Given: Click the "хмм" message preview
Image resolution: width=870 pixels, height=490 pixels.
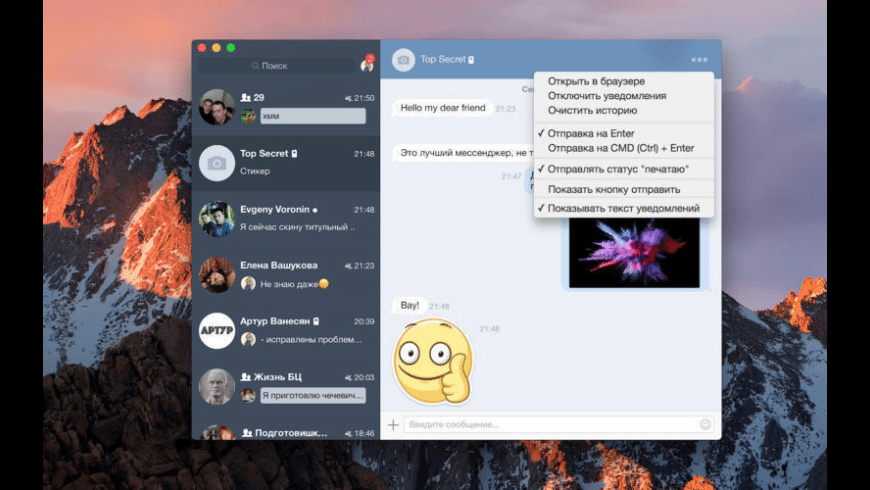Looking at the screenshot, I should click(x=313, y=116).
